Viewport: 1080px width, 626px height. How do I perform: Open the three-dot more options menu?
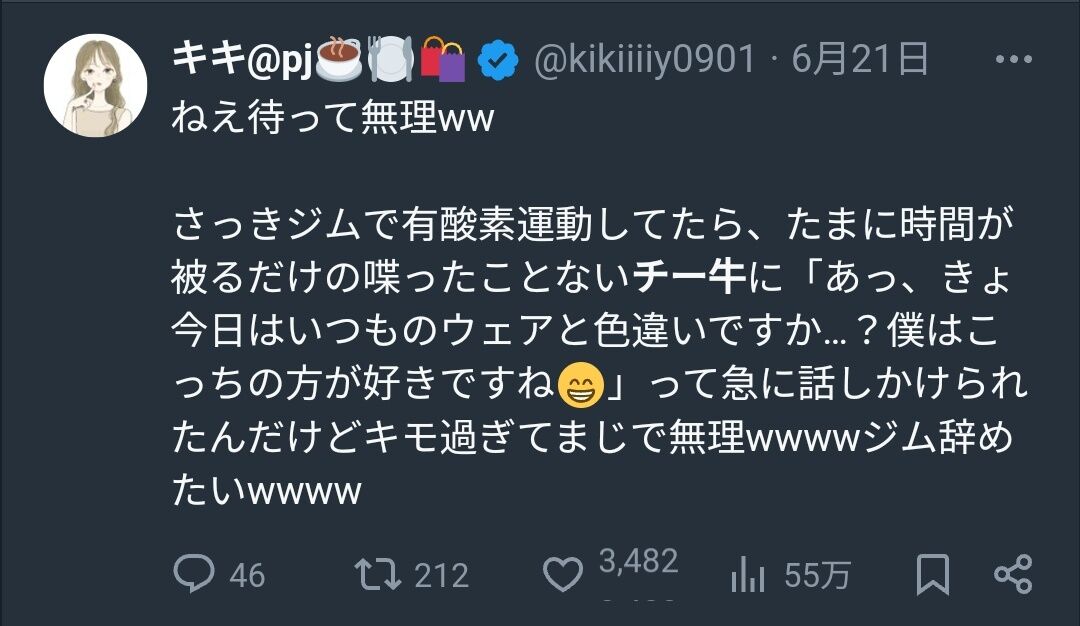(1013, 59)
